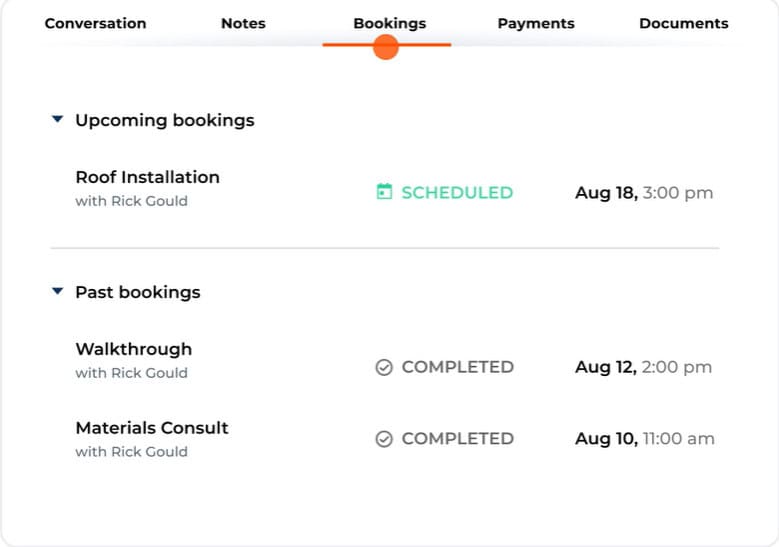Click the Aug 10, 11:00 am date
The image size is (779, 547).
pyautogui.click(x=645, y=438)
